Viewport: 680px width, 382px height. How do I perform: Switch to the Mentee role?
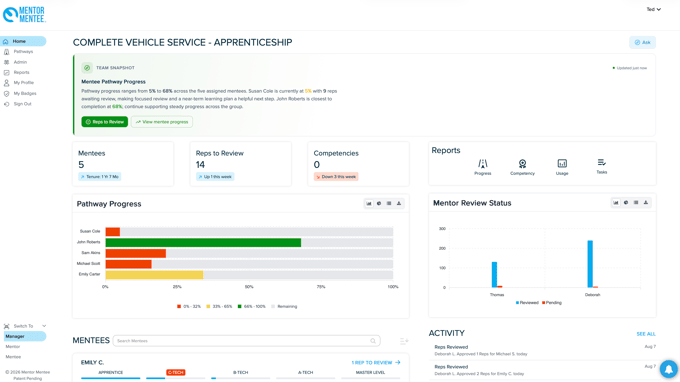click(x=13, y=357)
